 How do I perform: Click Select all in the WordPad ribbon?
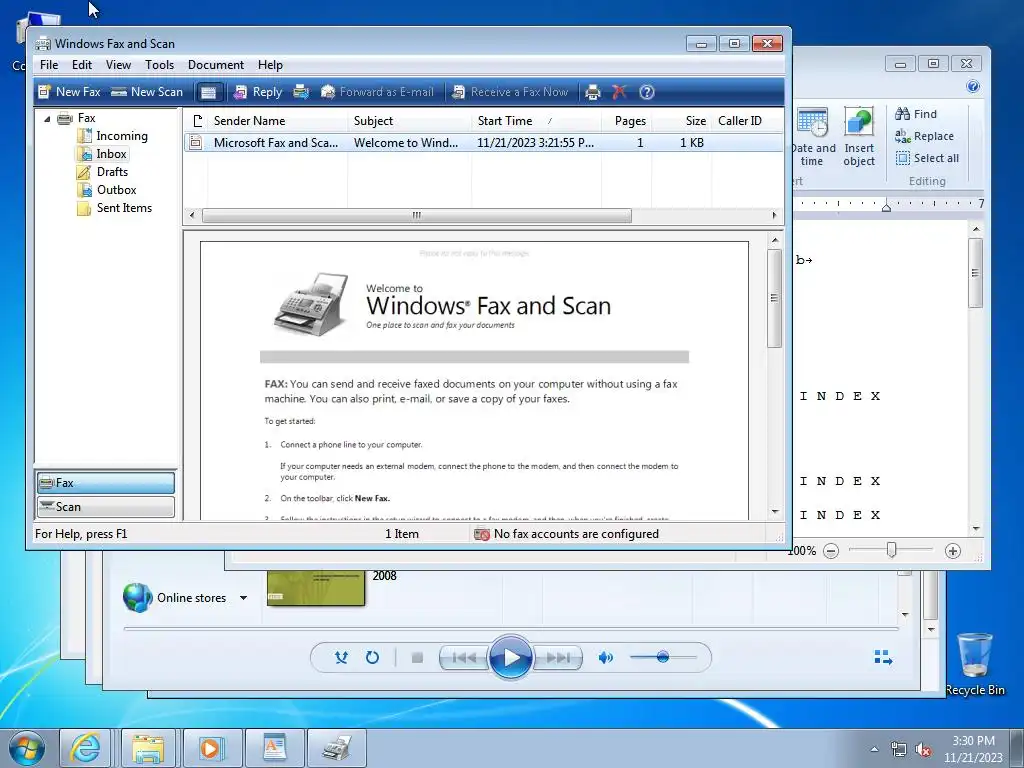pyautogui.click(x=927, y=158)
